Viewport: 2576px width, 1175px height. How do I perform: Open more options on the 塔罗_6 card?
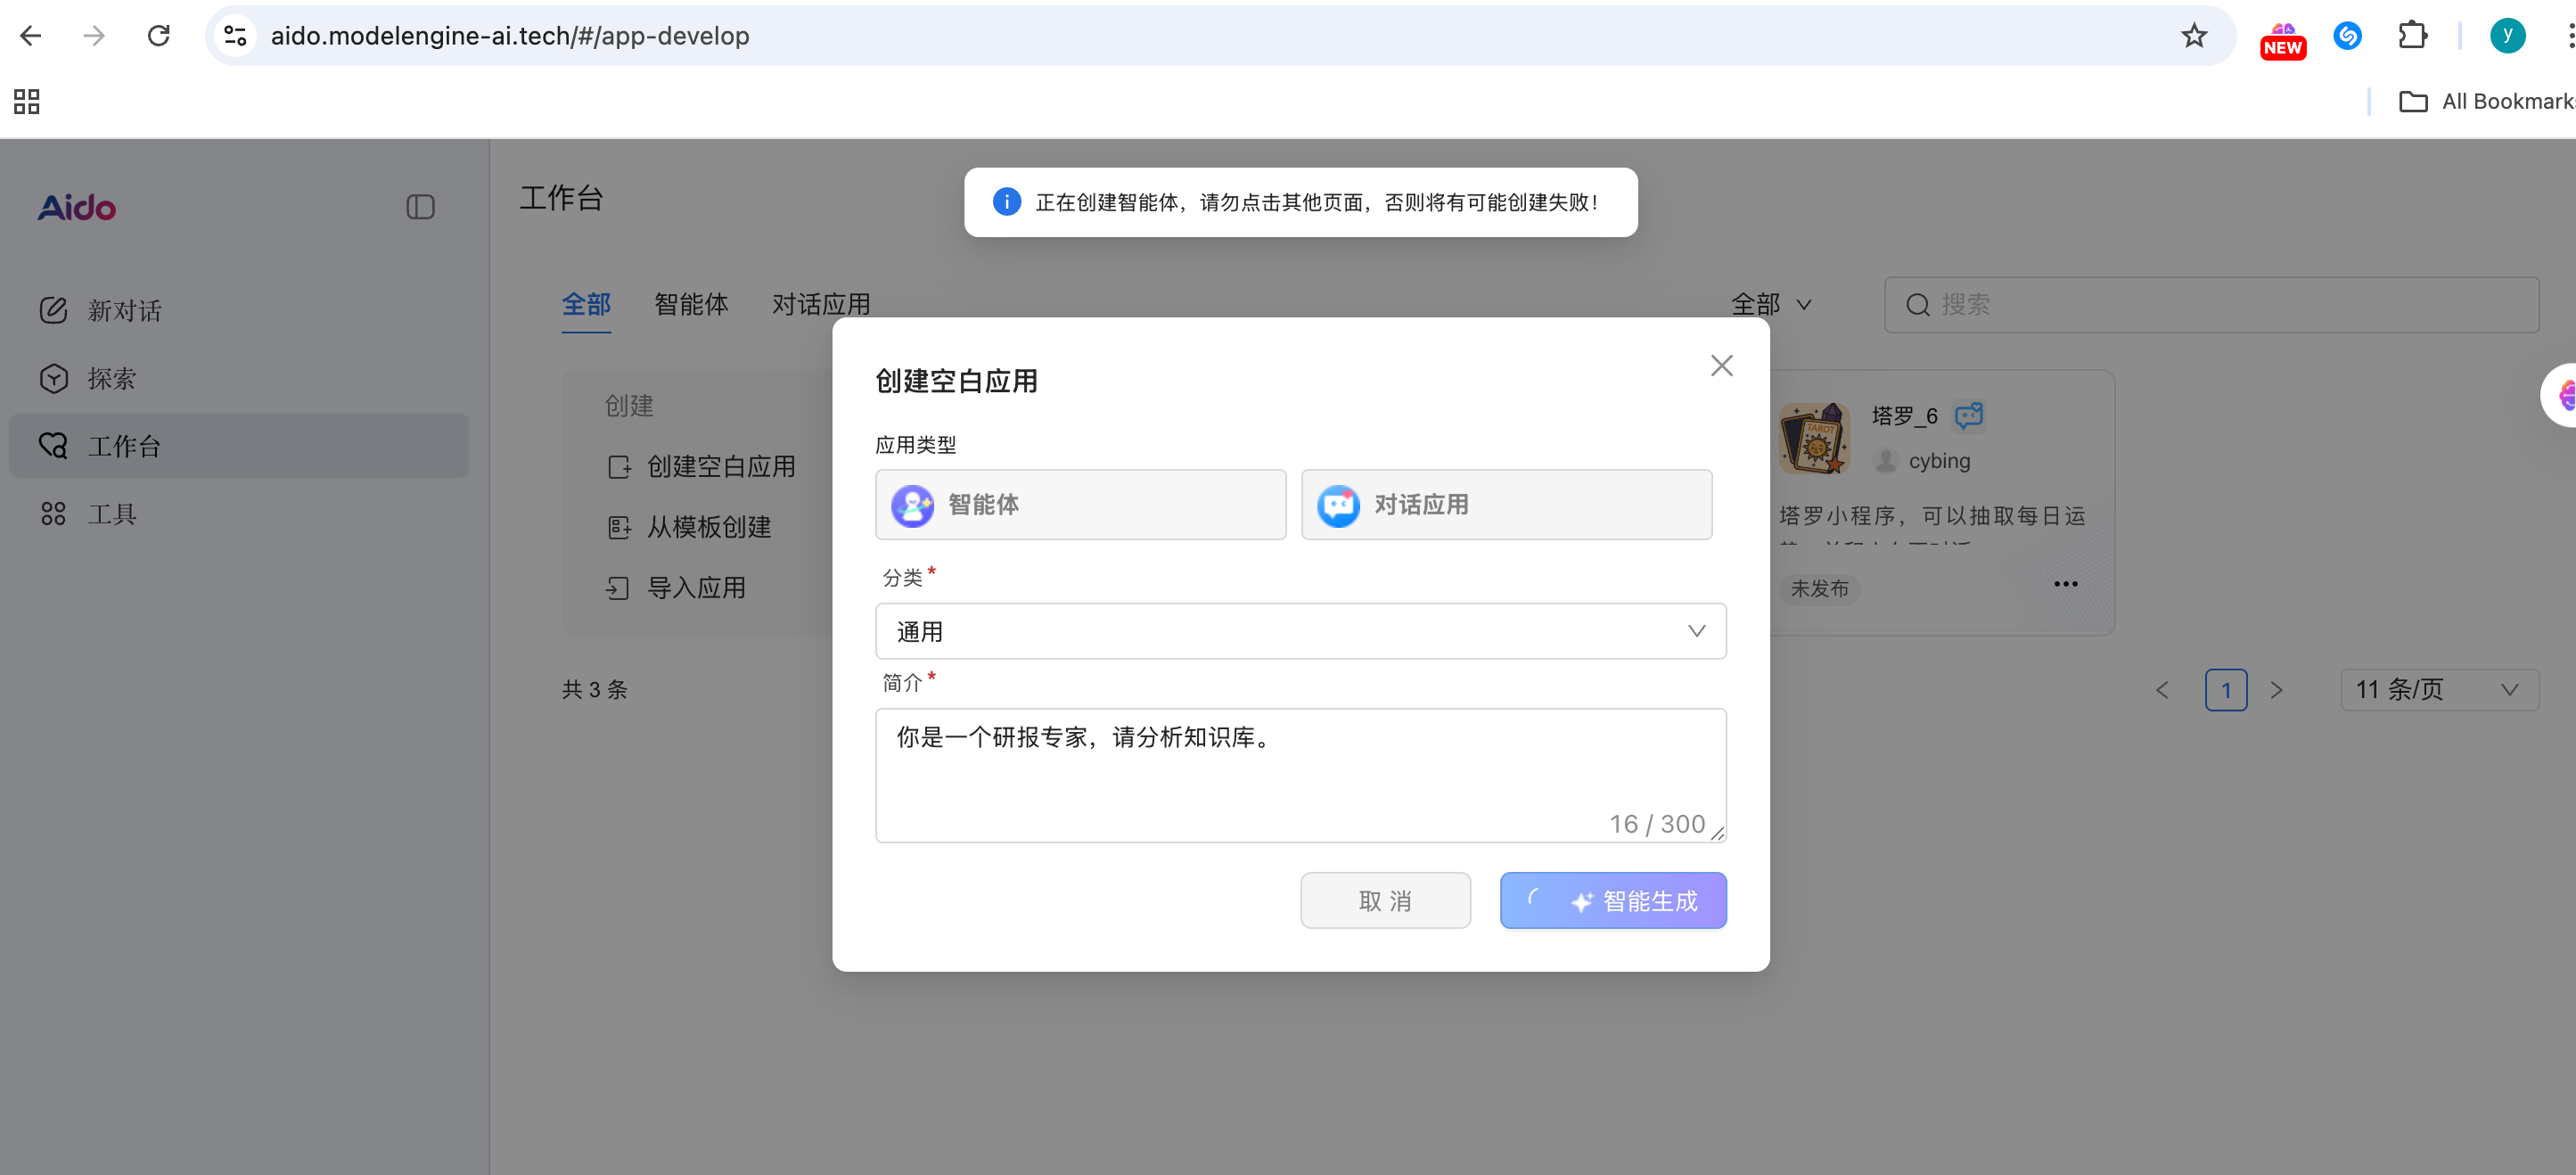(x=2066, y=583)
